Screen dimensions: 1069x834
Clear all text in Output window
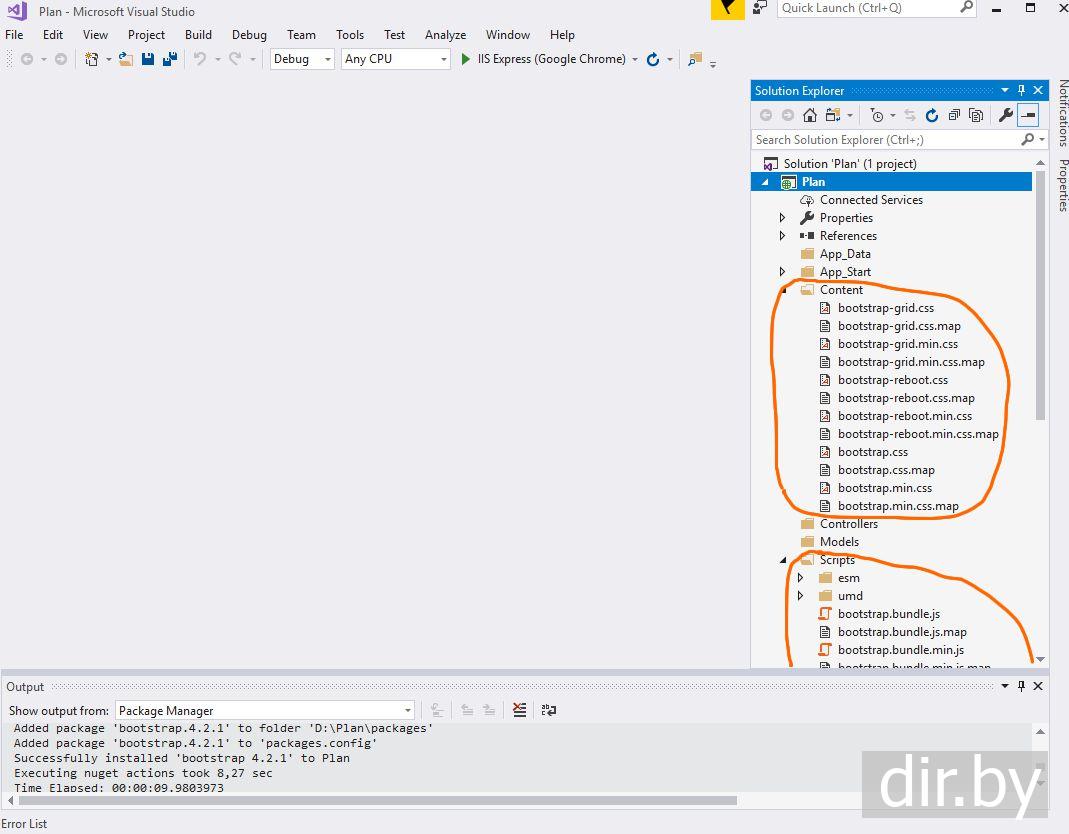(x=519, y=710)
